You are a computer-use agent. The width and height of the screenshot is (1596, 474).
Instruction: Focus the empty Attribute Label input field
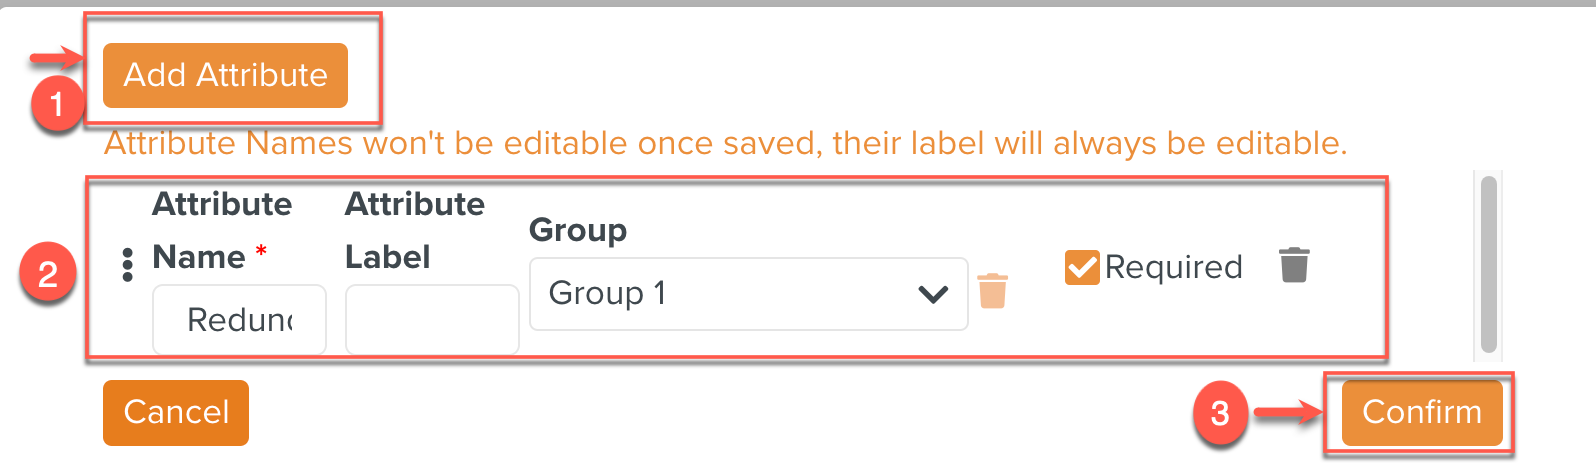coord(431,320)
